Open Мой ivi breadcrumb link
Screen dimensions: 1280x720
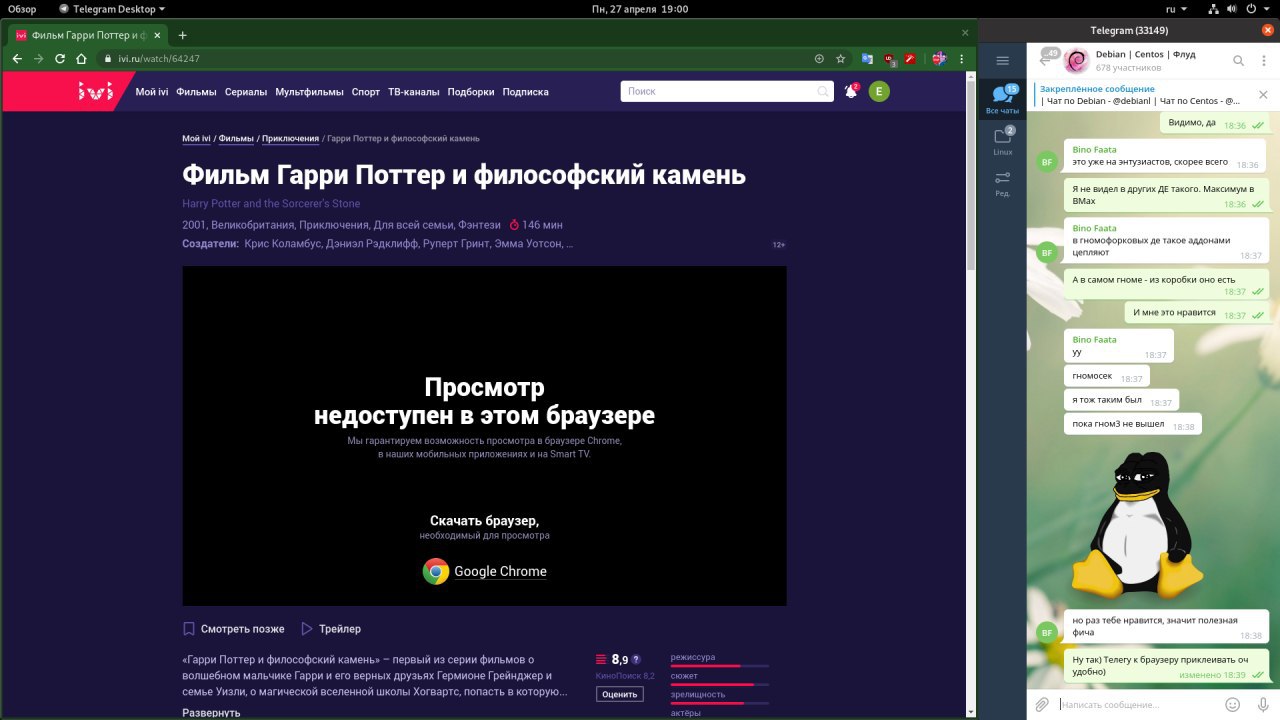pos(196,138)
